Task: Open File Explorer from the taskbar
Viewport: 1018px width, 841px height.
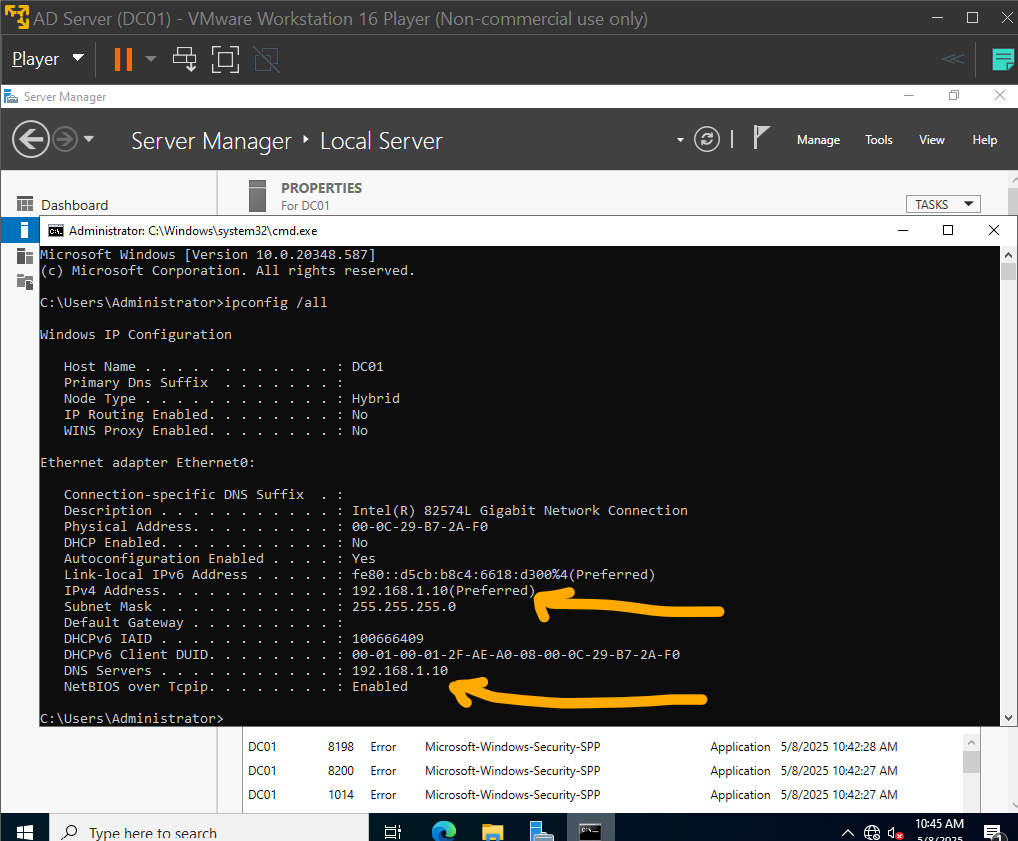Action: point(493,831)
